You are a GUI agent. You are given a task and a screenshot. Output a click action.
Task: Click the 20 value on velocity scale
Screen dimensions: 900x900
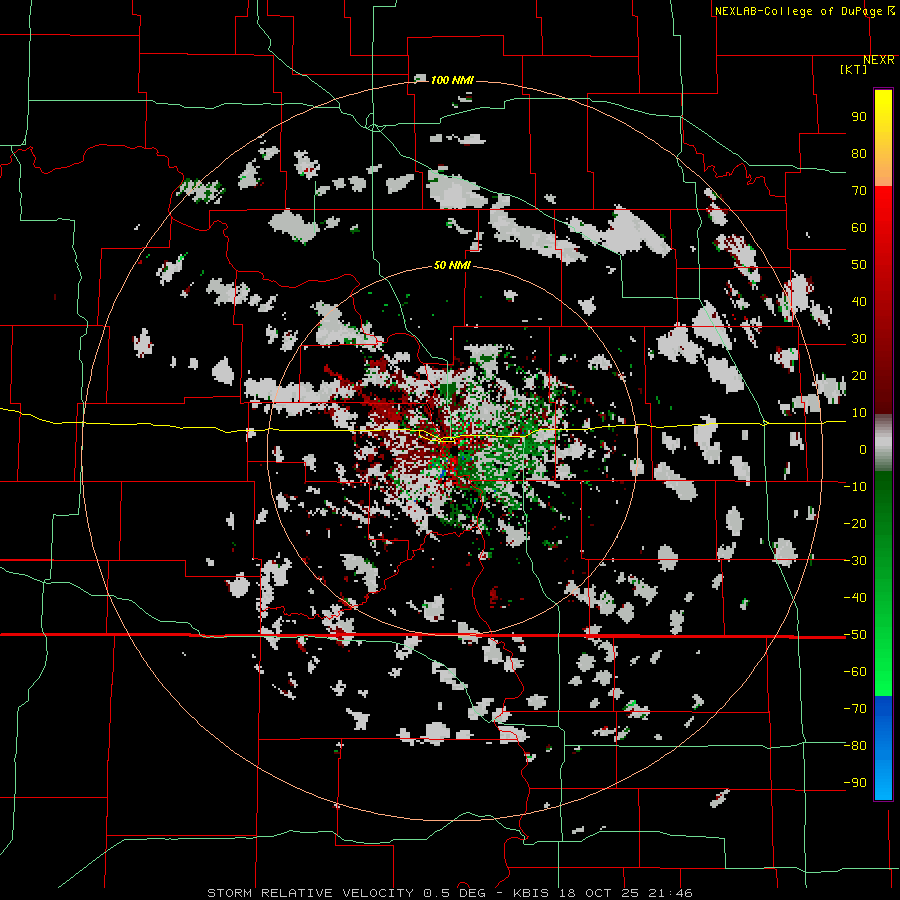point(859,376)
